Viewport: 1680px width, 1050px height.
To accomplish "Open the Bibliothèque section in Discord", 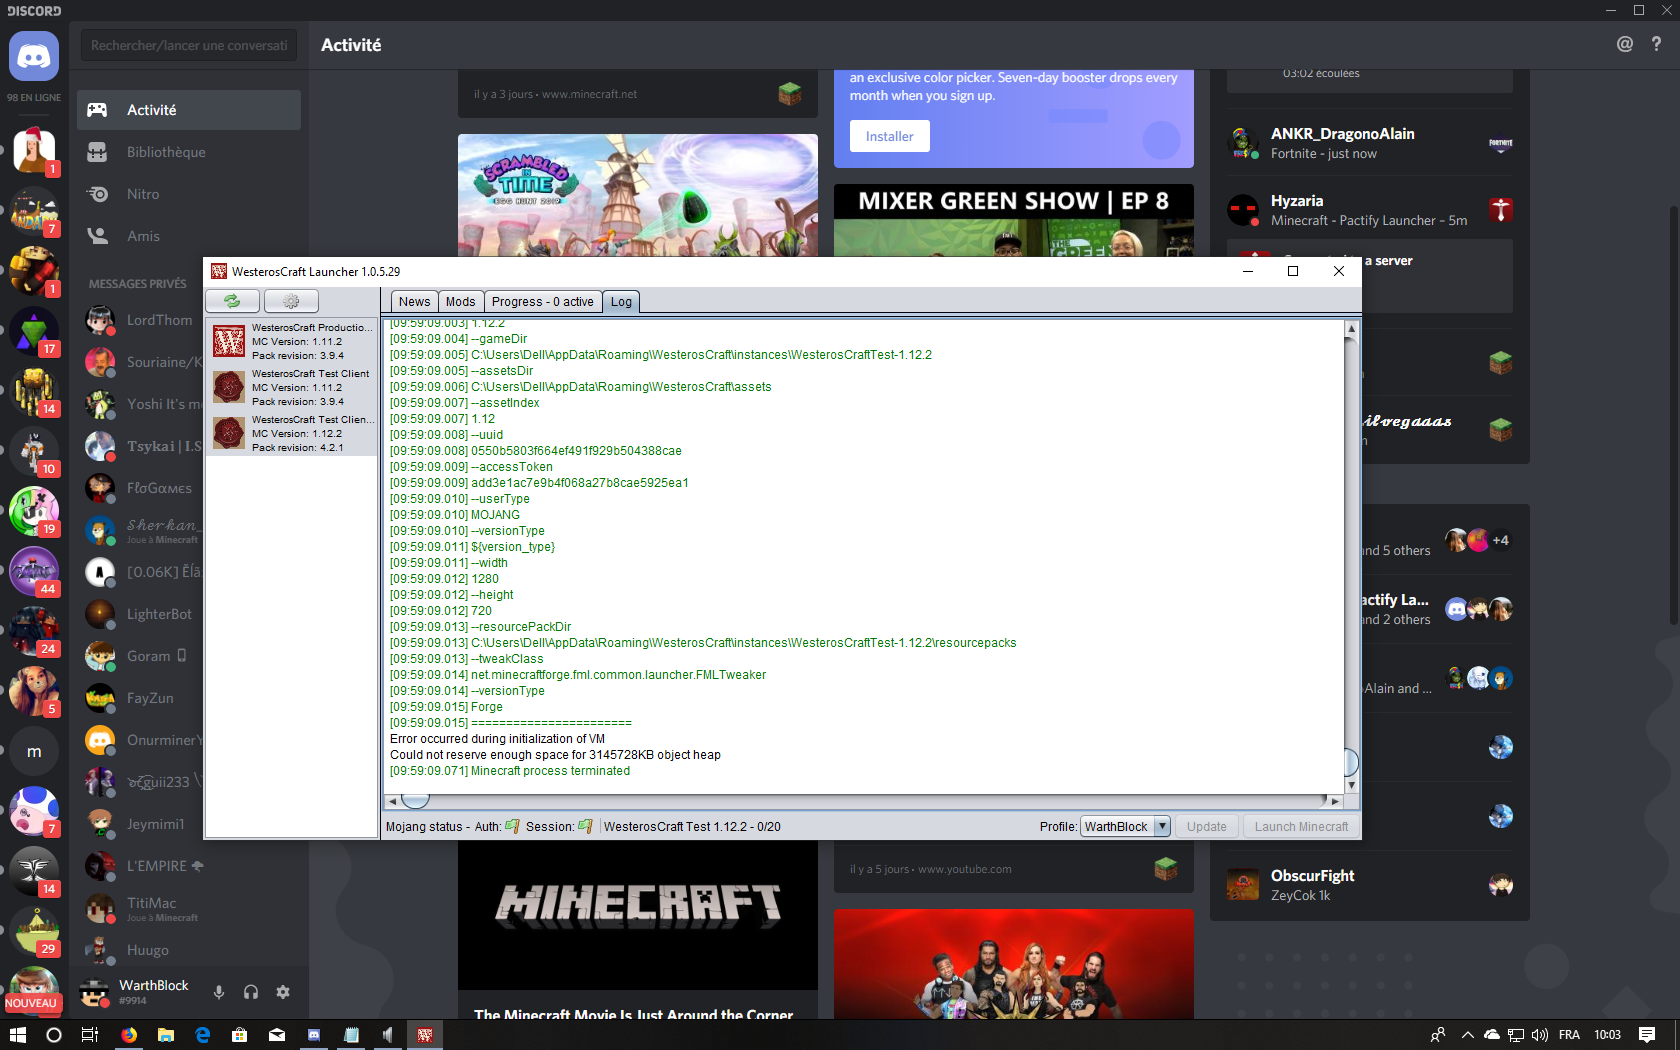I will coord(189,152).
